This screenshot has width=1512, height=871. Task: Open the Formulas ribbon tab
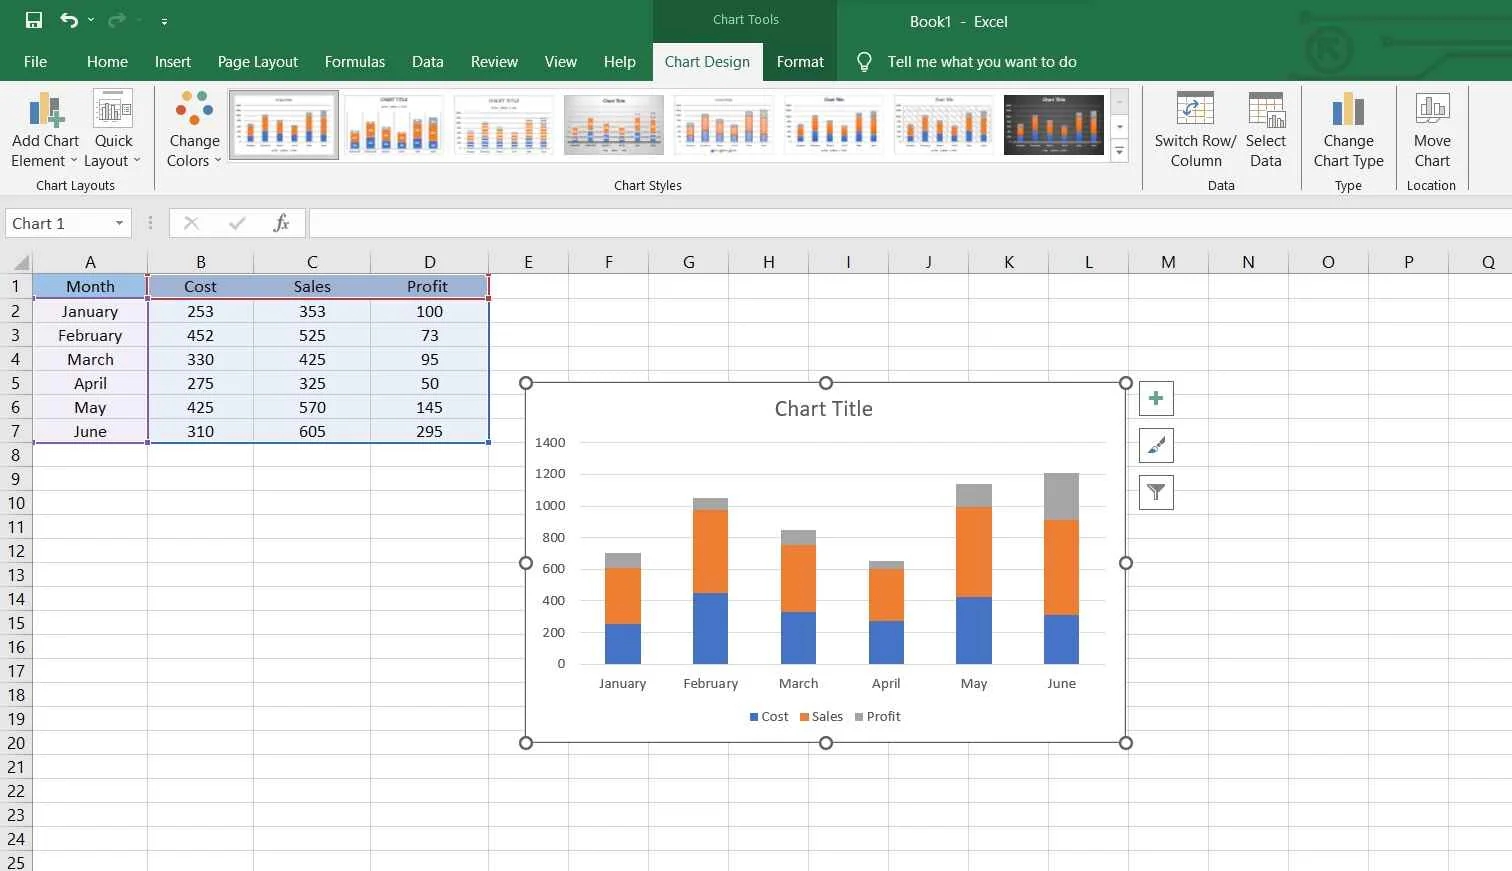point(354,61)
